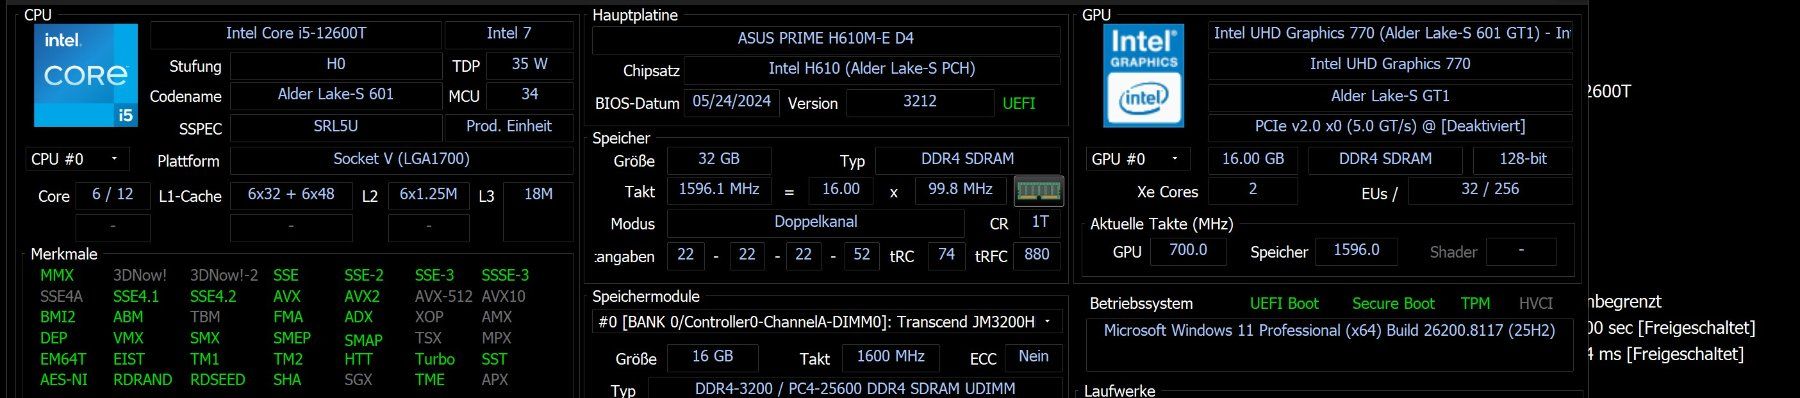
Task: Click the GPU memory 16.00 GB field
Action: 1253,159
